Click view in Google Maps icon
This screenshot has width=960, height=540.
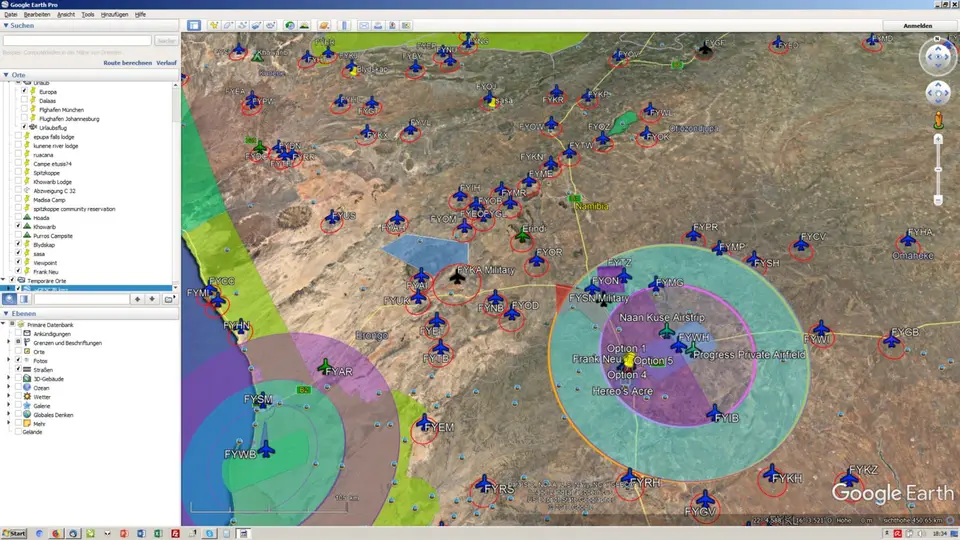pos(406,25)
